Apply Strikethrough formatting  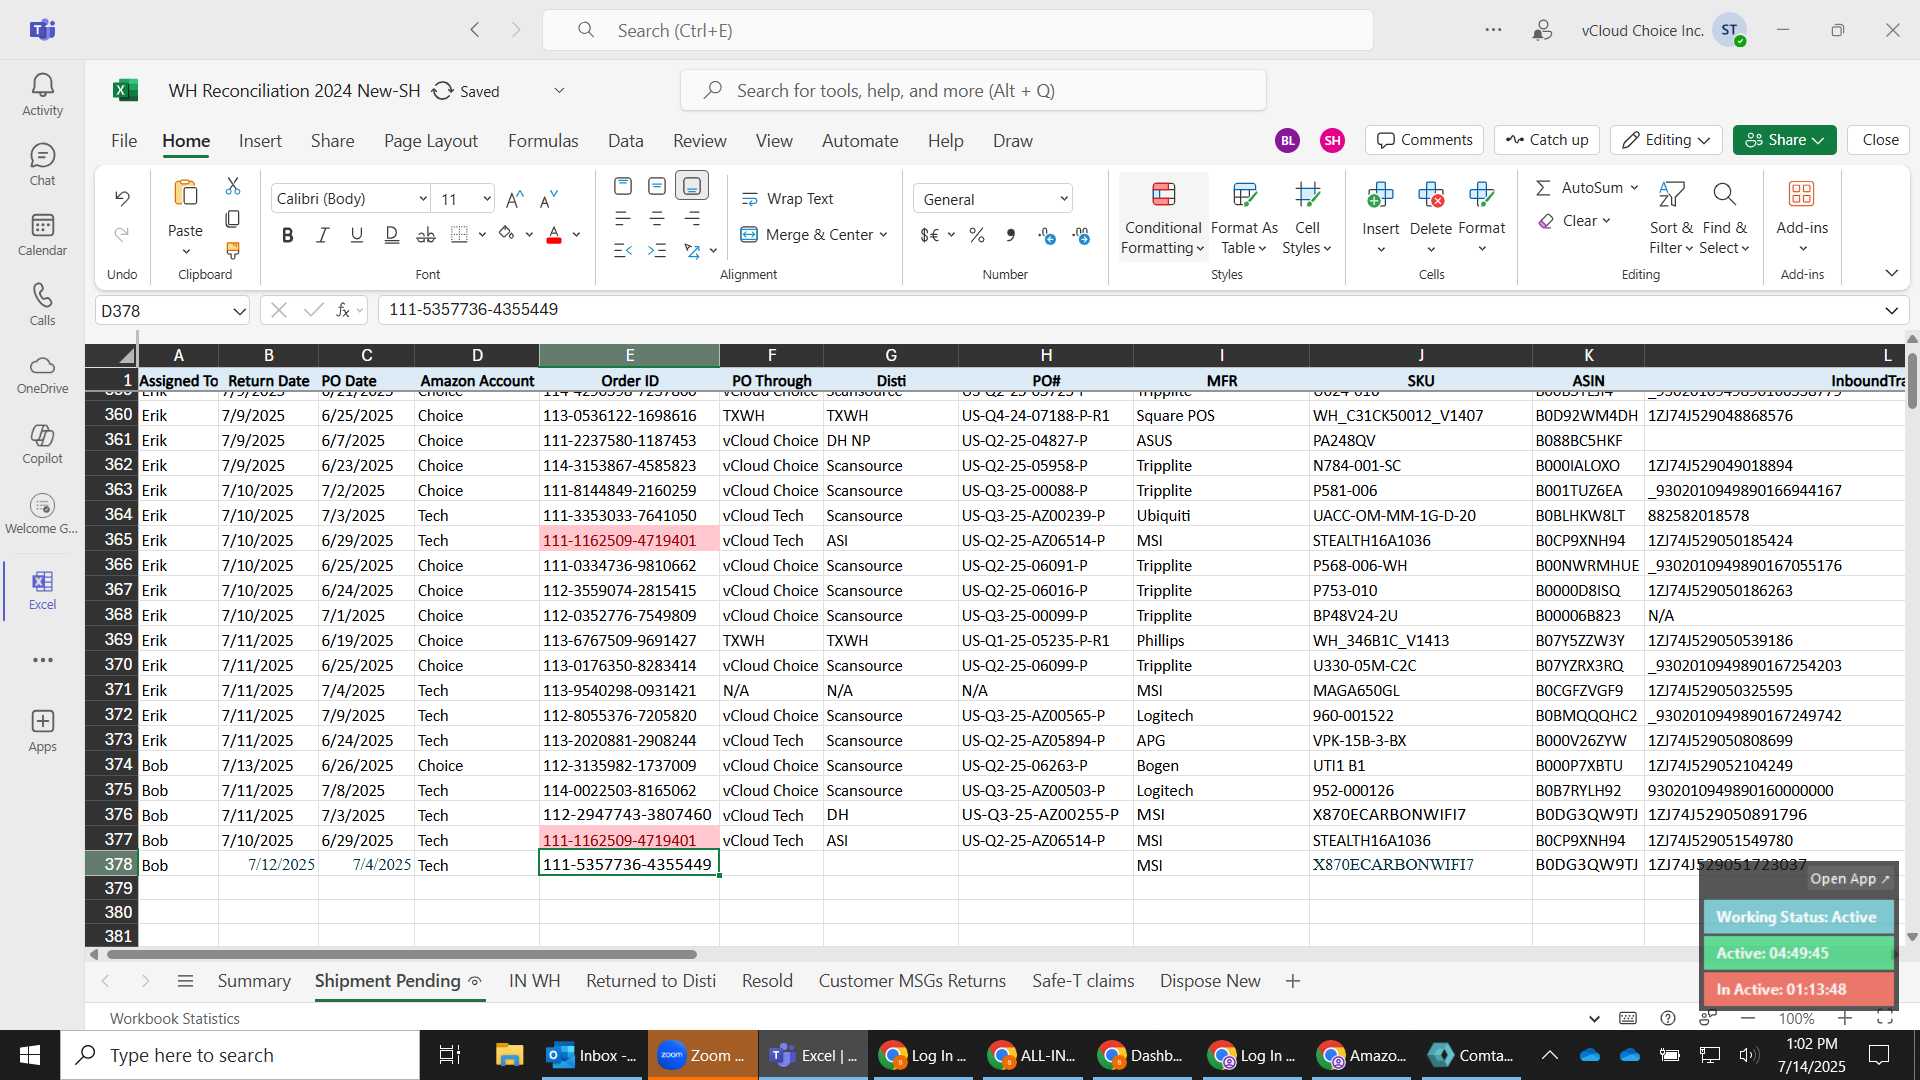click(x=426, y=235)
